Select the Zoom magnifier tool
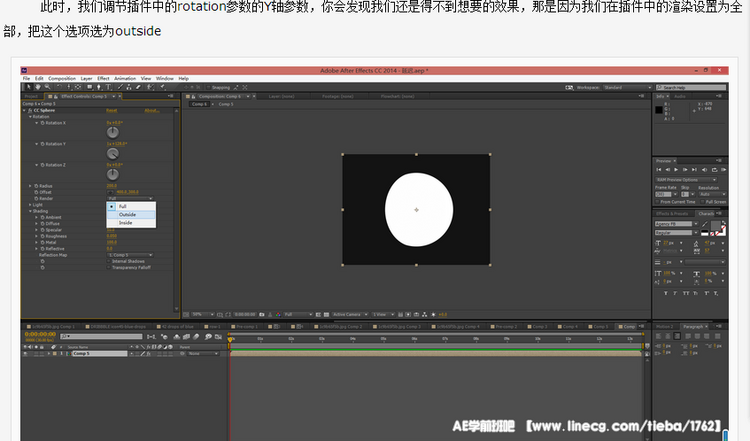The height and width of the screenshot is (441, 750). tap(47, 87)
